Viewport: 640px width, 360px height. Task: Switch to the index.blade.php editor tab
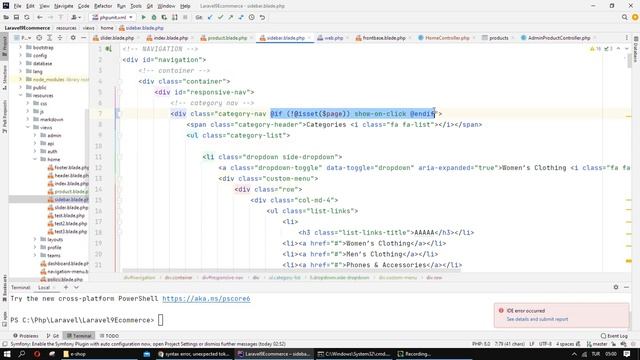pyautogui.click(x=167, y=38)
